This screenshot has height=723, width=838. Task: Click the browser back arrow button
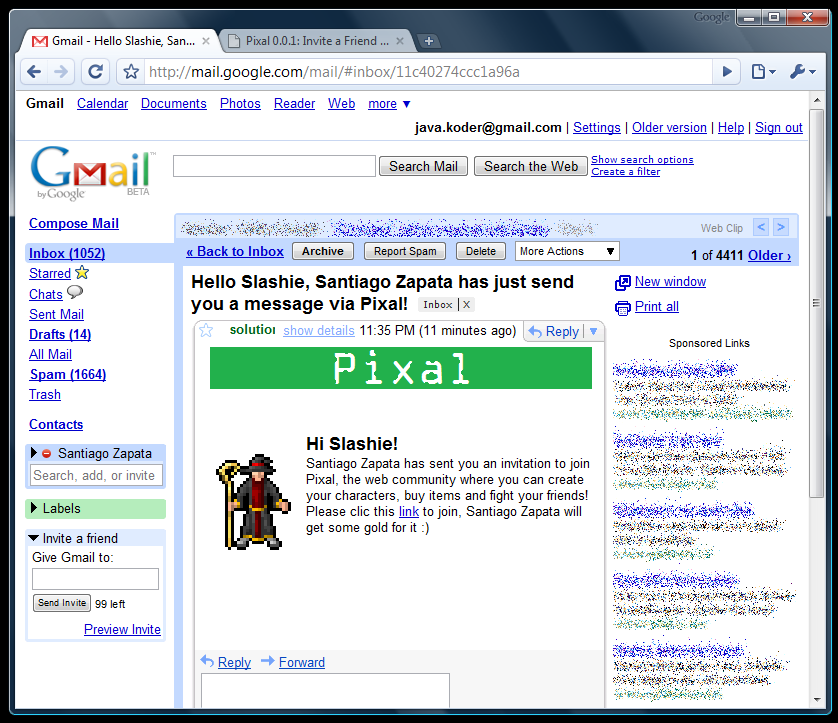pyautogui.click(x=34, y=71)
